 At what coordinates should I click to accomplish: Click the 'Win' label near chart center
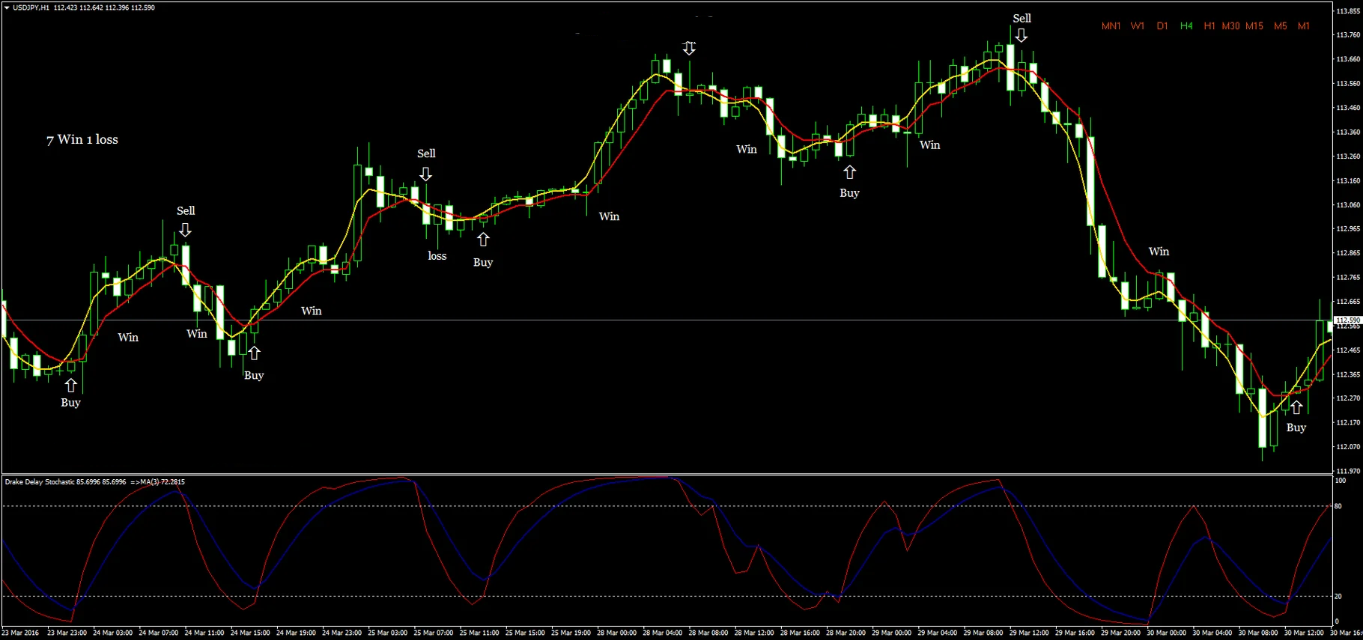[x=609, y=216]
